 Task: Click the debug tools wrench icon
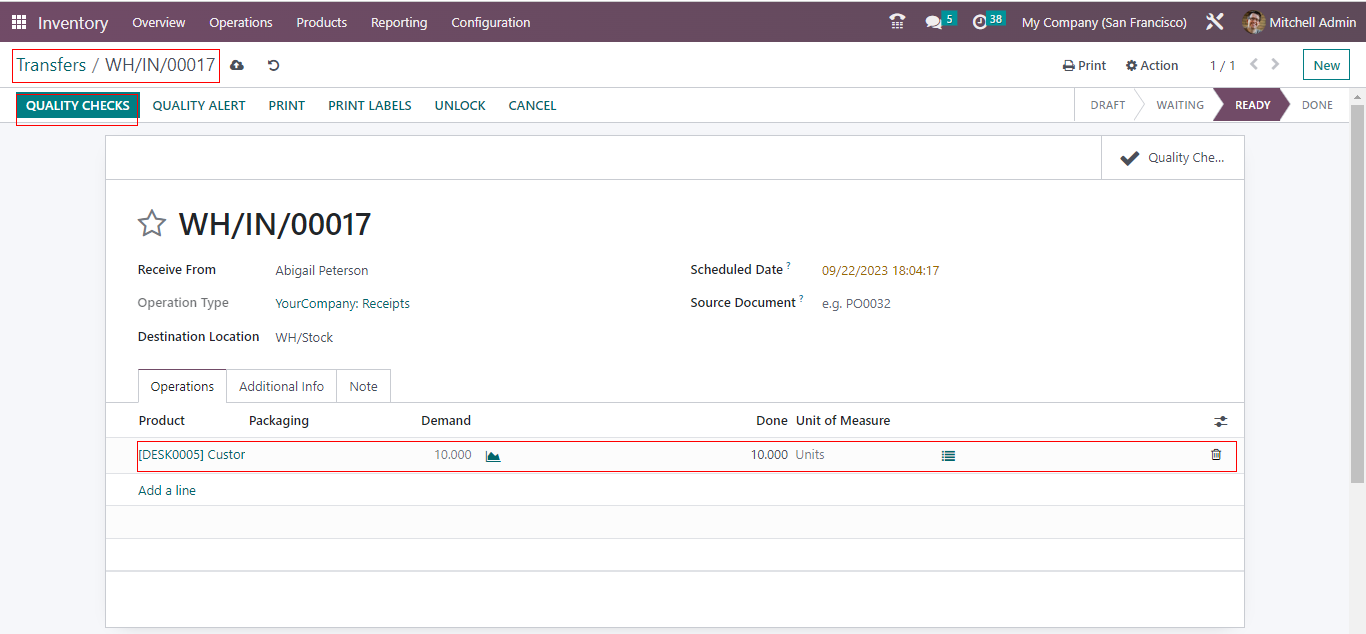pos(1215,22)
